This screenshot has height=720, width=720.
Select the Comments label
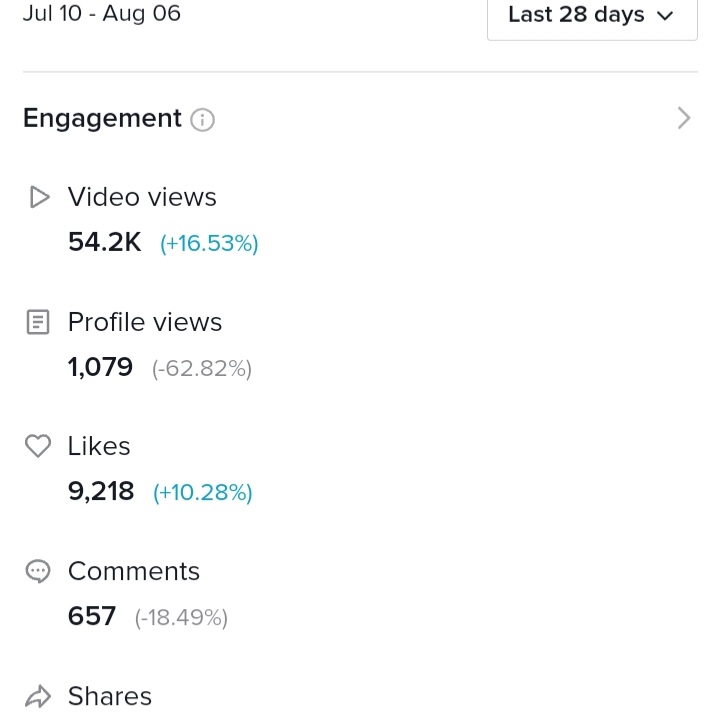[x=134, y=571]
